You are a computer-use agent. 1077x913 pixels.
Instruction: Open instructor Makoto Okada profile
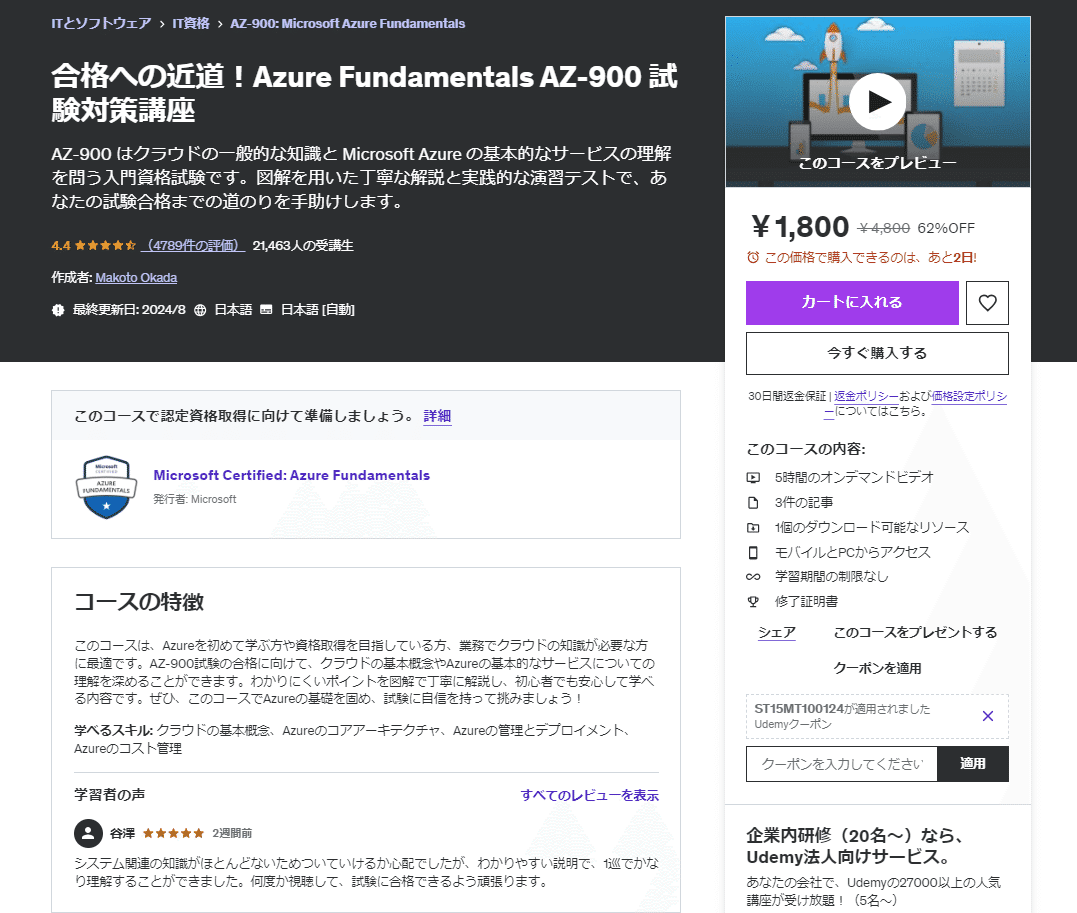coord(136,278)
